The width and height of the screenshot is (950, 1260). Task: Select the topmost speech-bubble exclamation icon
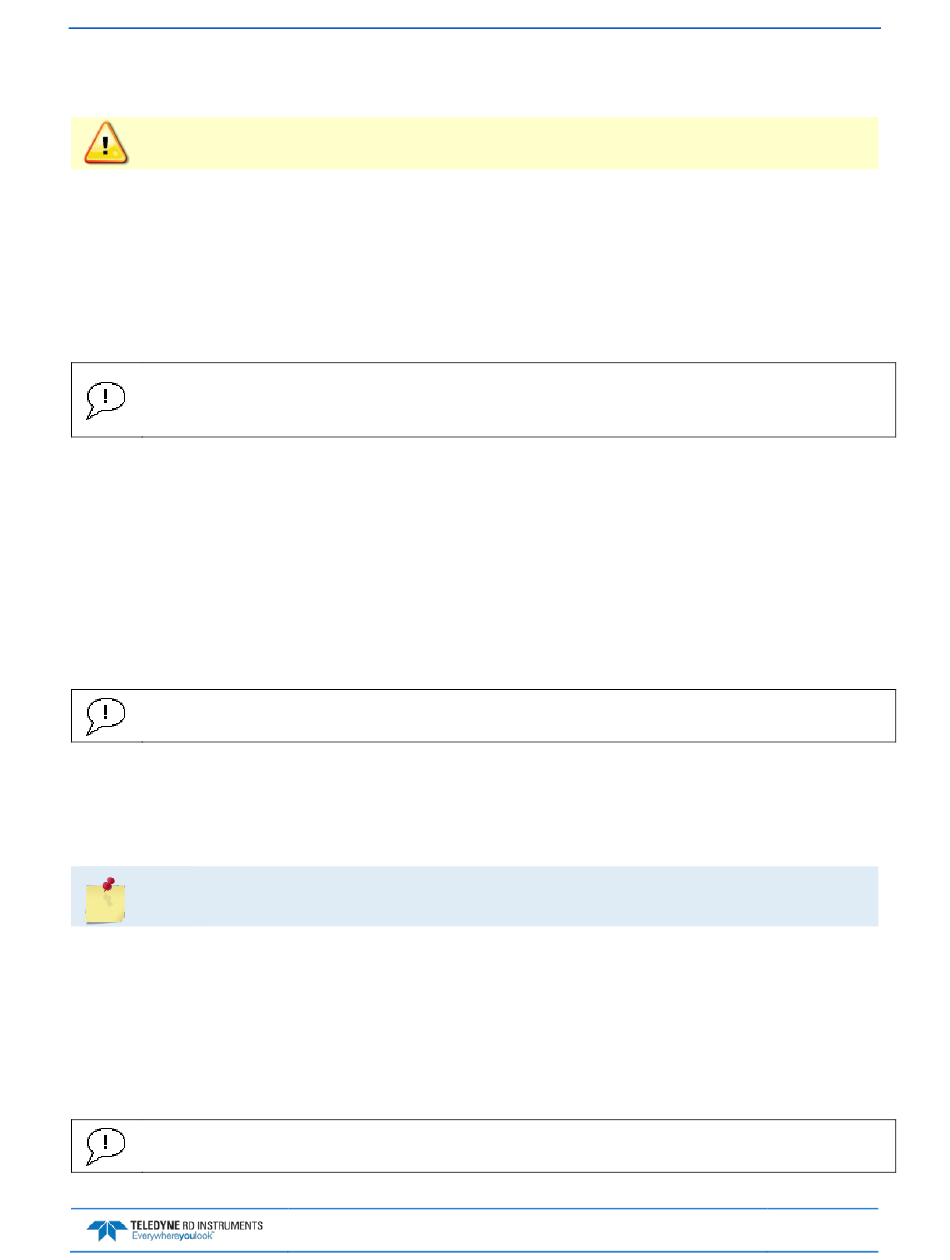106,400
